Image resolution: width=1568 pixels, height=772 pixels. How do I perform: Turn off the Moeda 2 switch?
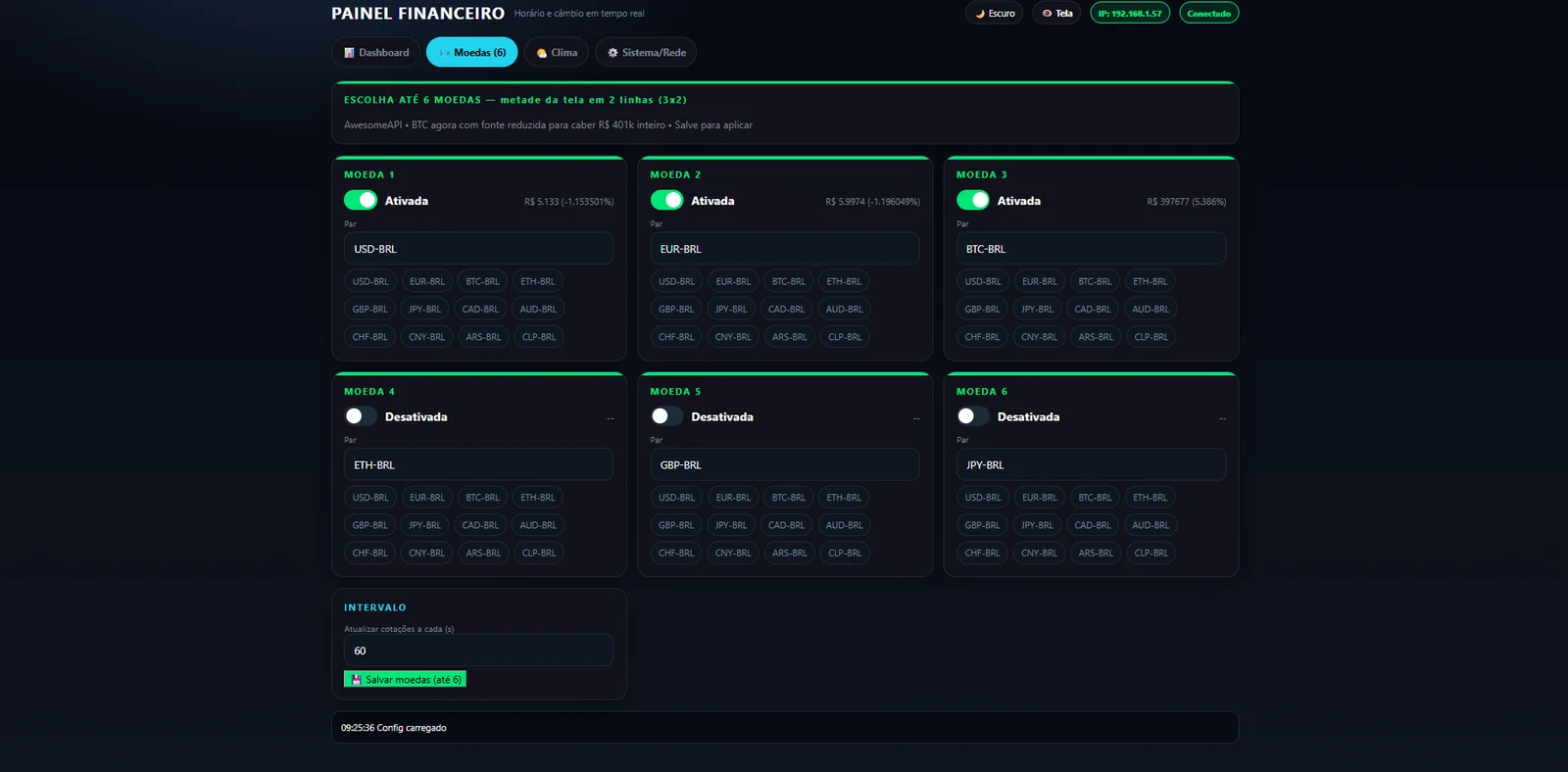(x=667, y=200)
